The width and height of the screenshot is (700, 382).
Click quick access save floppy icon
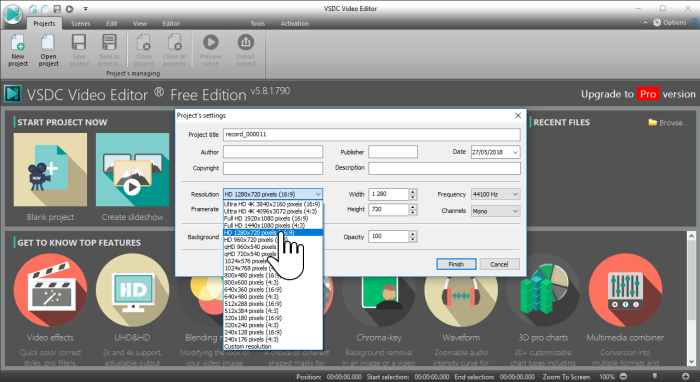(57, 8)
